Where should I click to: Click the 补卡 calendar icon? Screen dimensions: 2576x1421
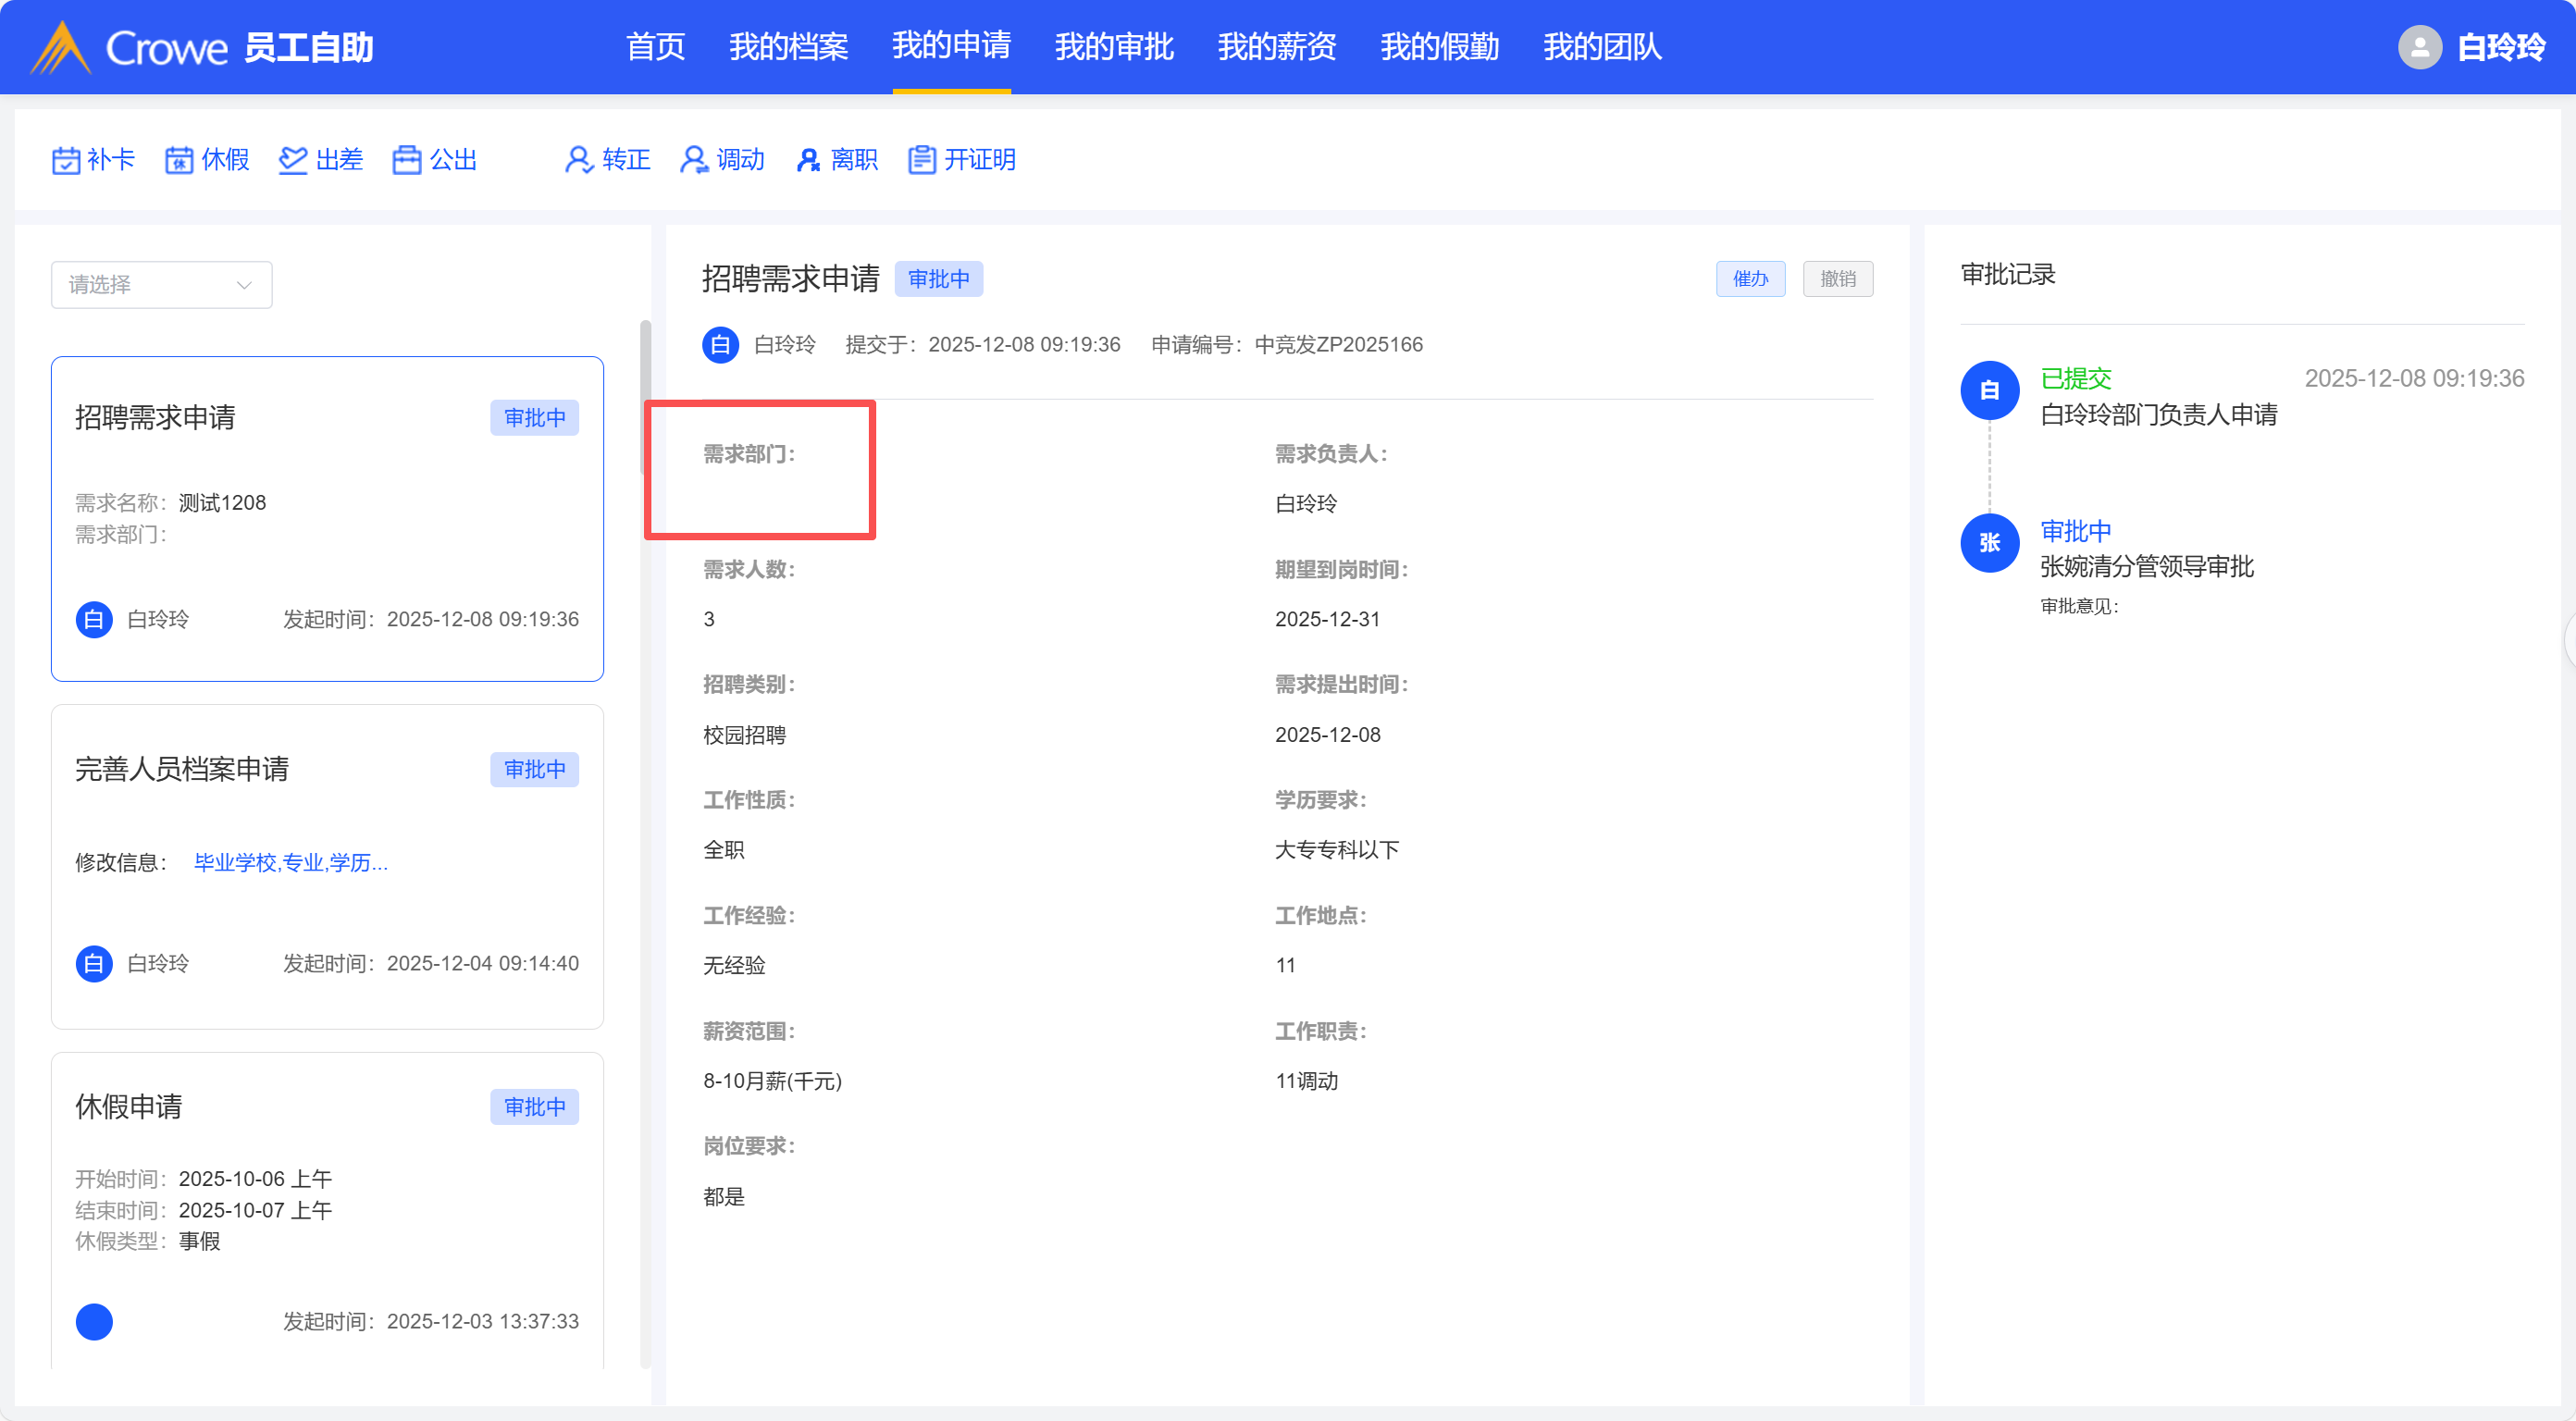(x=66, y=160)
